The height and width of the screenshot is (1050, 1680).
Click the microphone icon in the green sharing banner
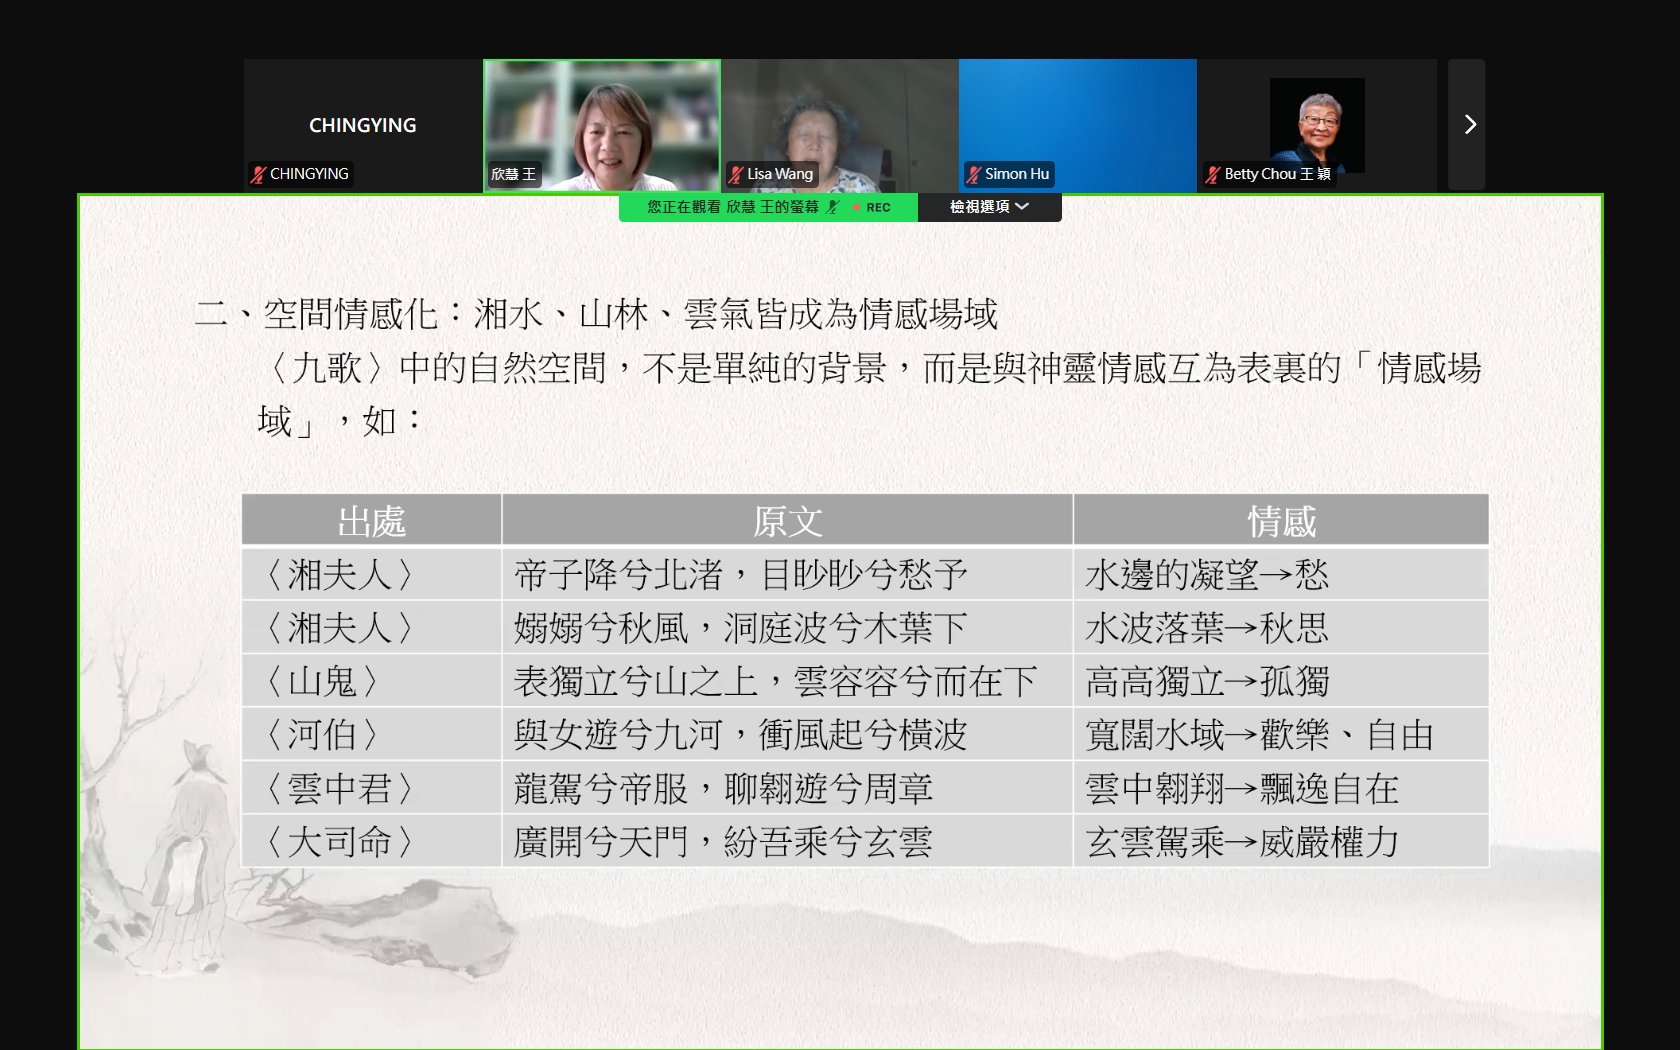[833, 207]
